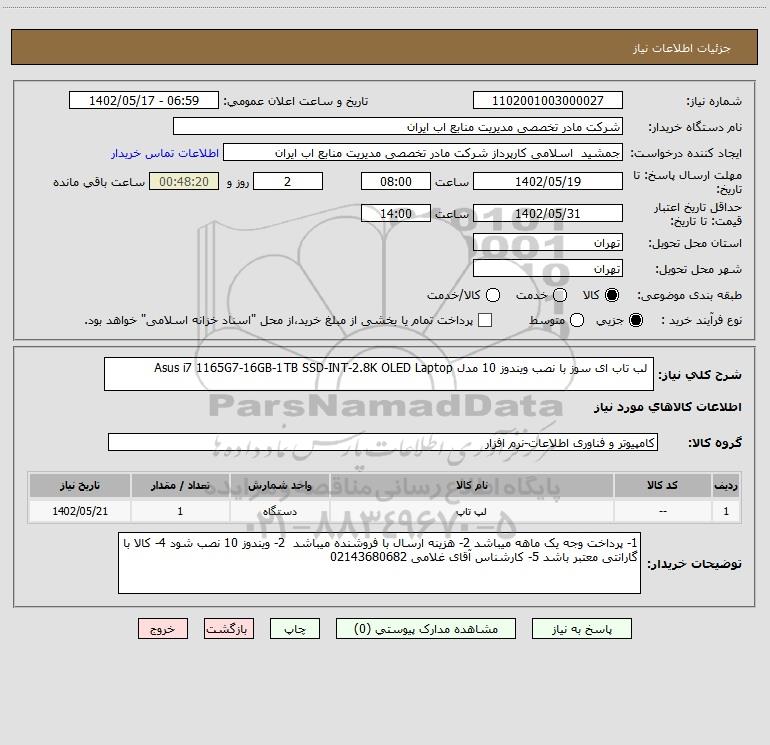Click the پاسخ به نیاز button

[581, 629]
